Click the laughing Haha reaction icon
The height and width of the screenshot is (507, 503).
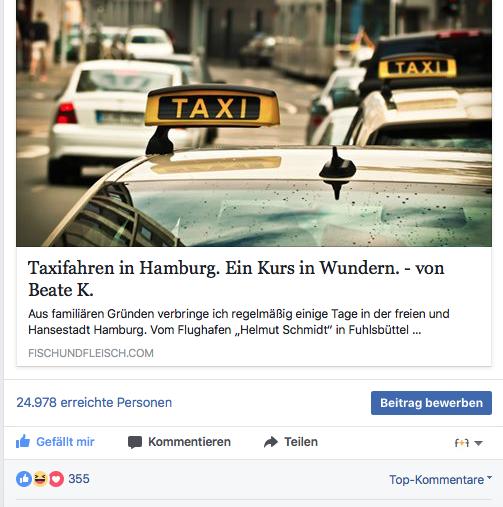coord(40,479)
